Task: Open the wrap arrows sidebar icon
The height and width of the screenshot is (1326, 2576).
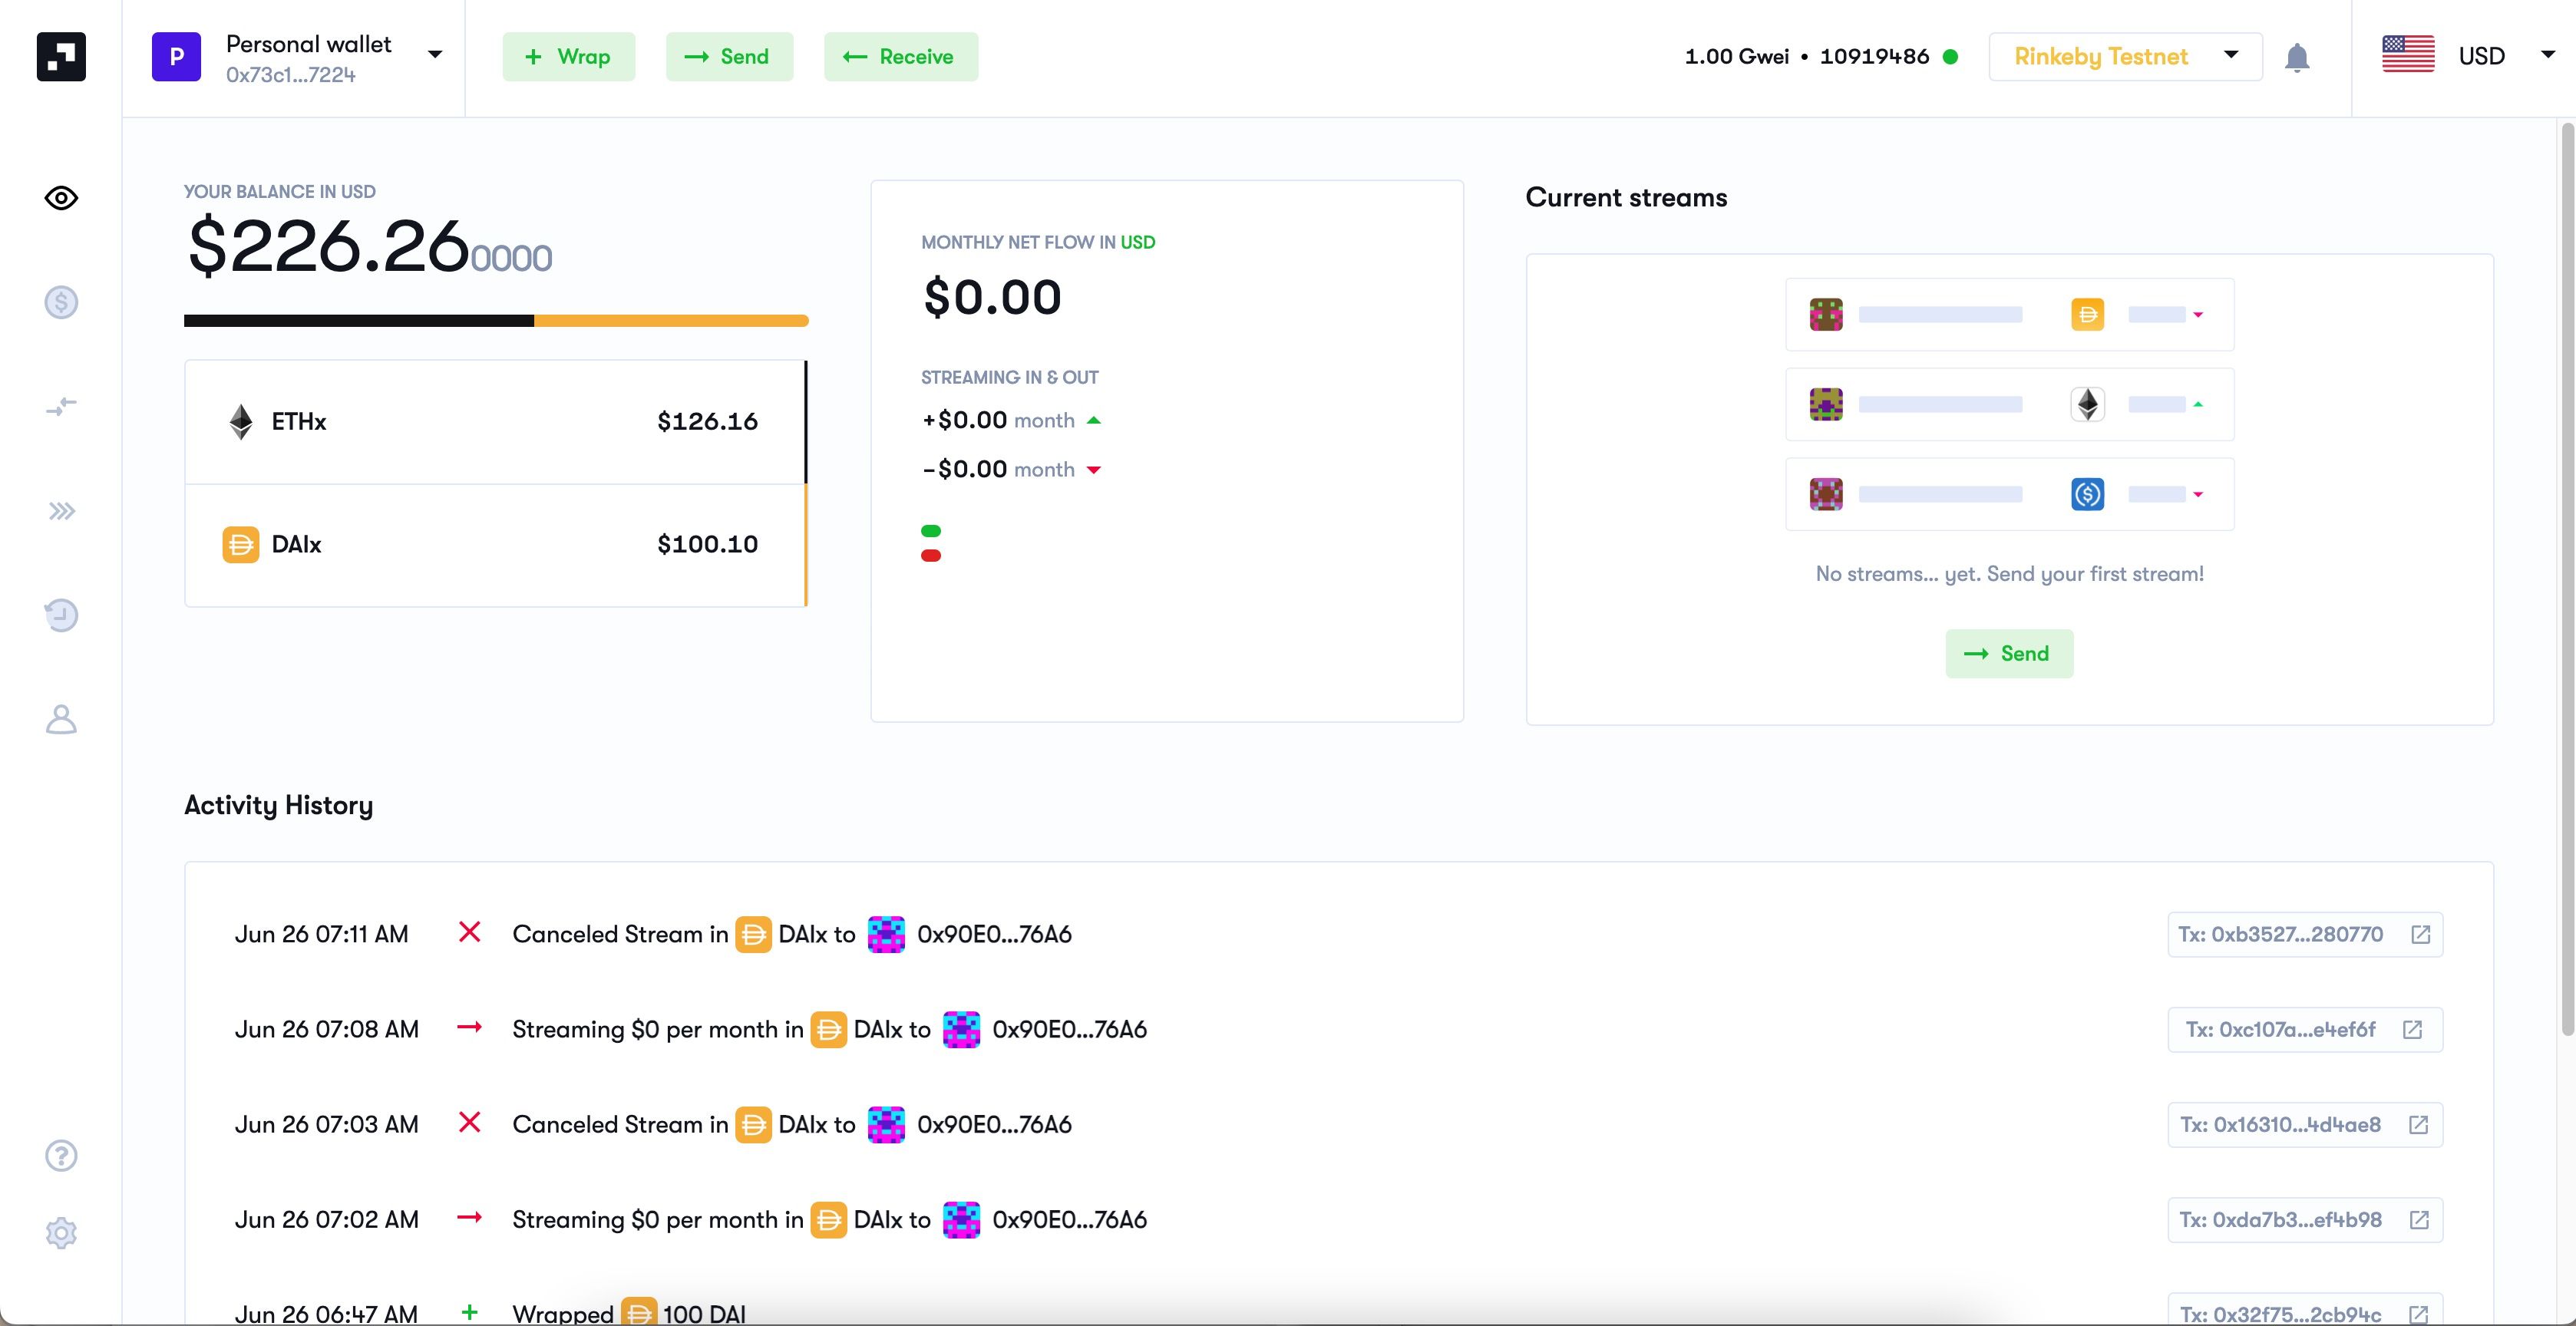Action: coord(61,406)
